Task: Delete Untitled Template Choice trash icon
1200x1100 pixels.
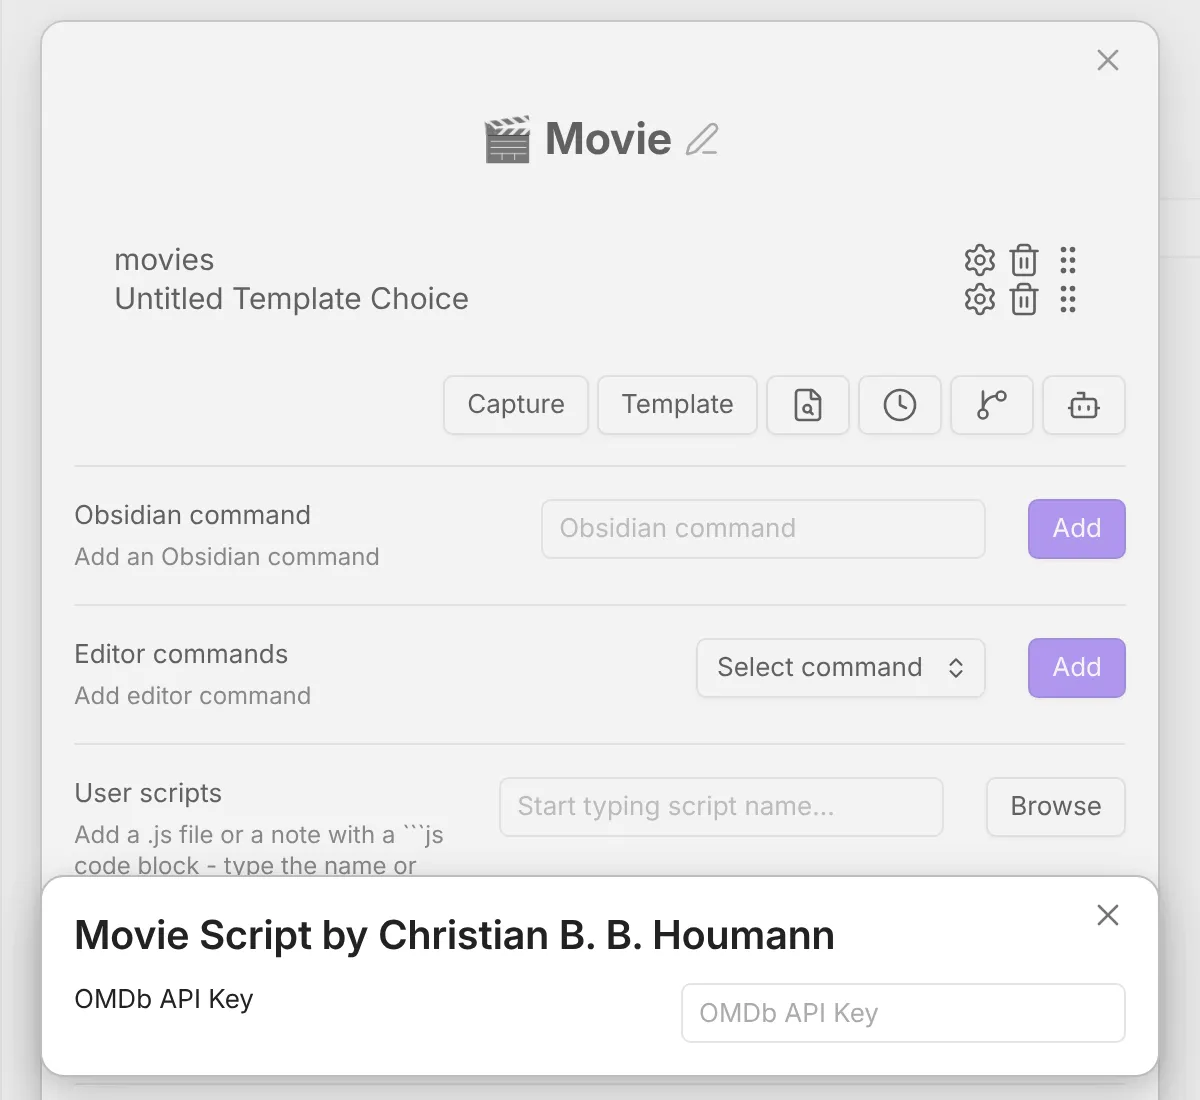Action: click(1024, 299)
